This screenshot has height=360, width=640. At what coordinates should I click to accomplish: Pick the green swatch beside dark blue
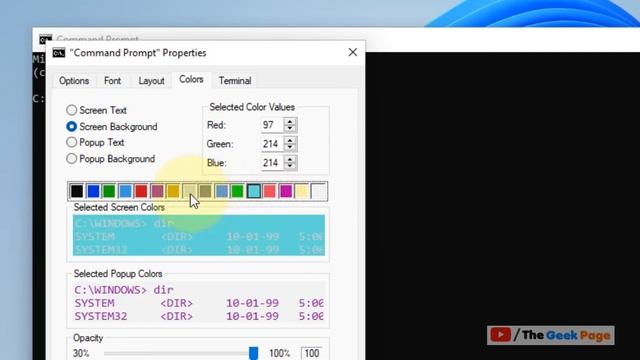pyautogui.click(x=109, y=191)
